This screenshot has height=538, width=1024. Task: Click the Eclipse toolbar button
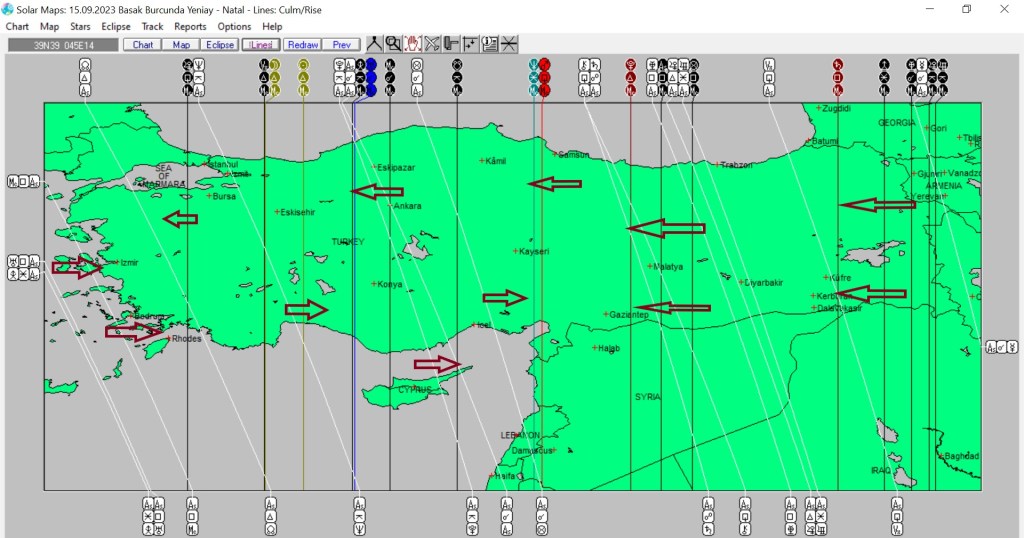(220, 45)
